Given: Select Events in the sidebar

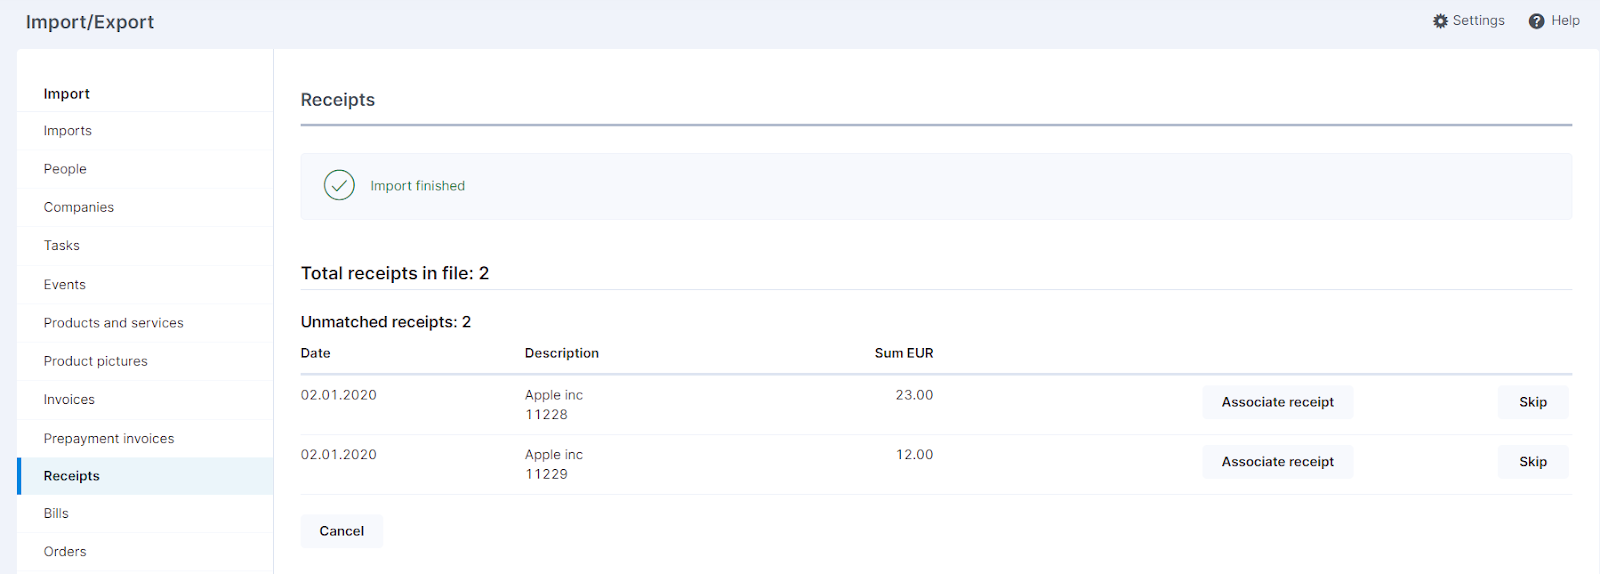Looking at the screenshot, I should pos(145,284).
